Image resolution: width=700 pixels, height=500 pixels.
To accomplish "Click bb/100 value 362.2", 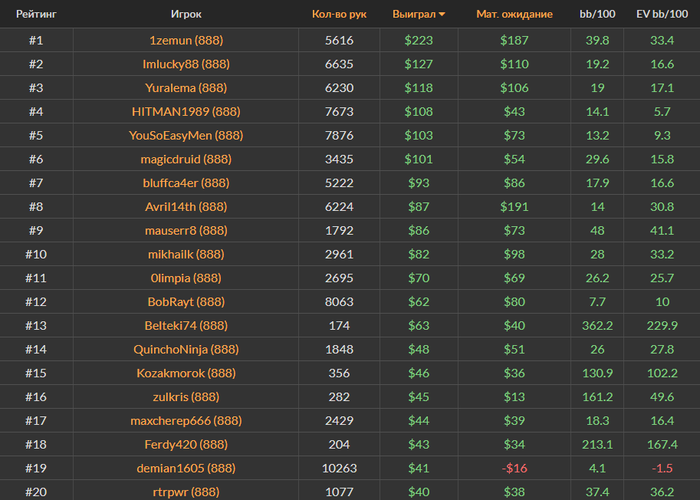I will click(597, 325).
